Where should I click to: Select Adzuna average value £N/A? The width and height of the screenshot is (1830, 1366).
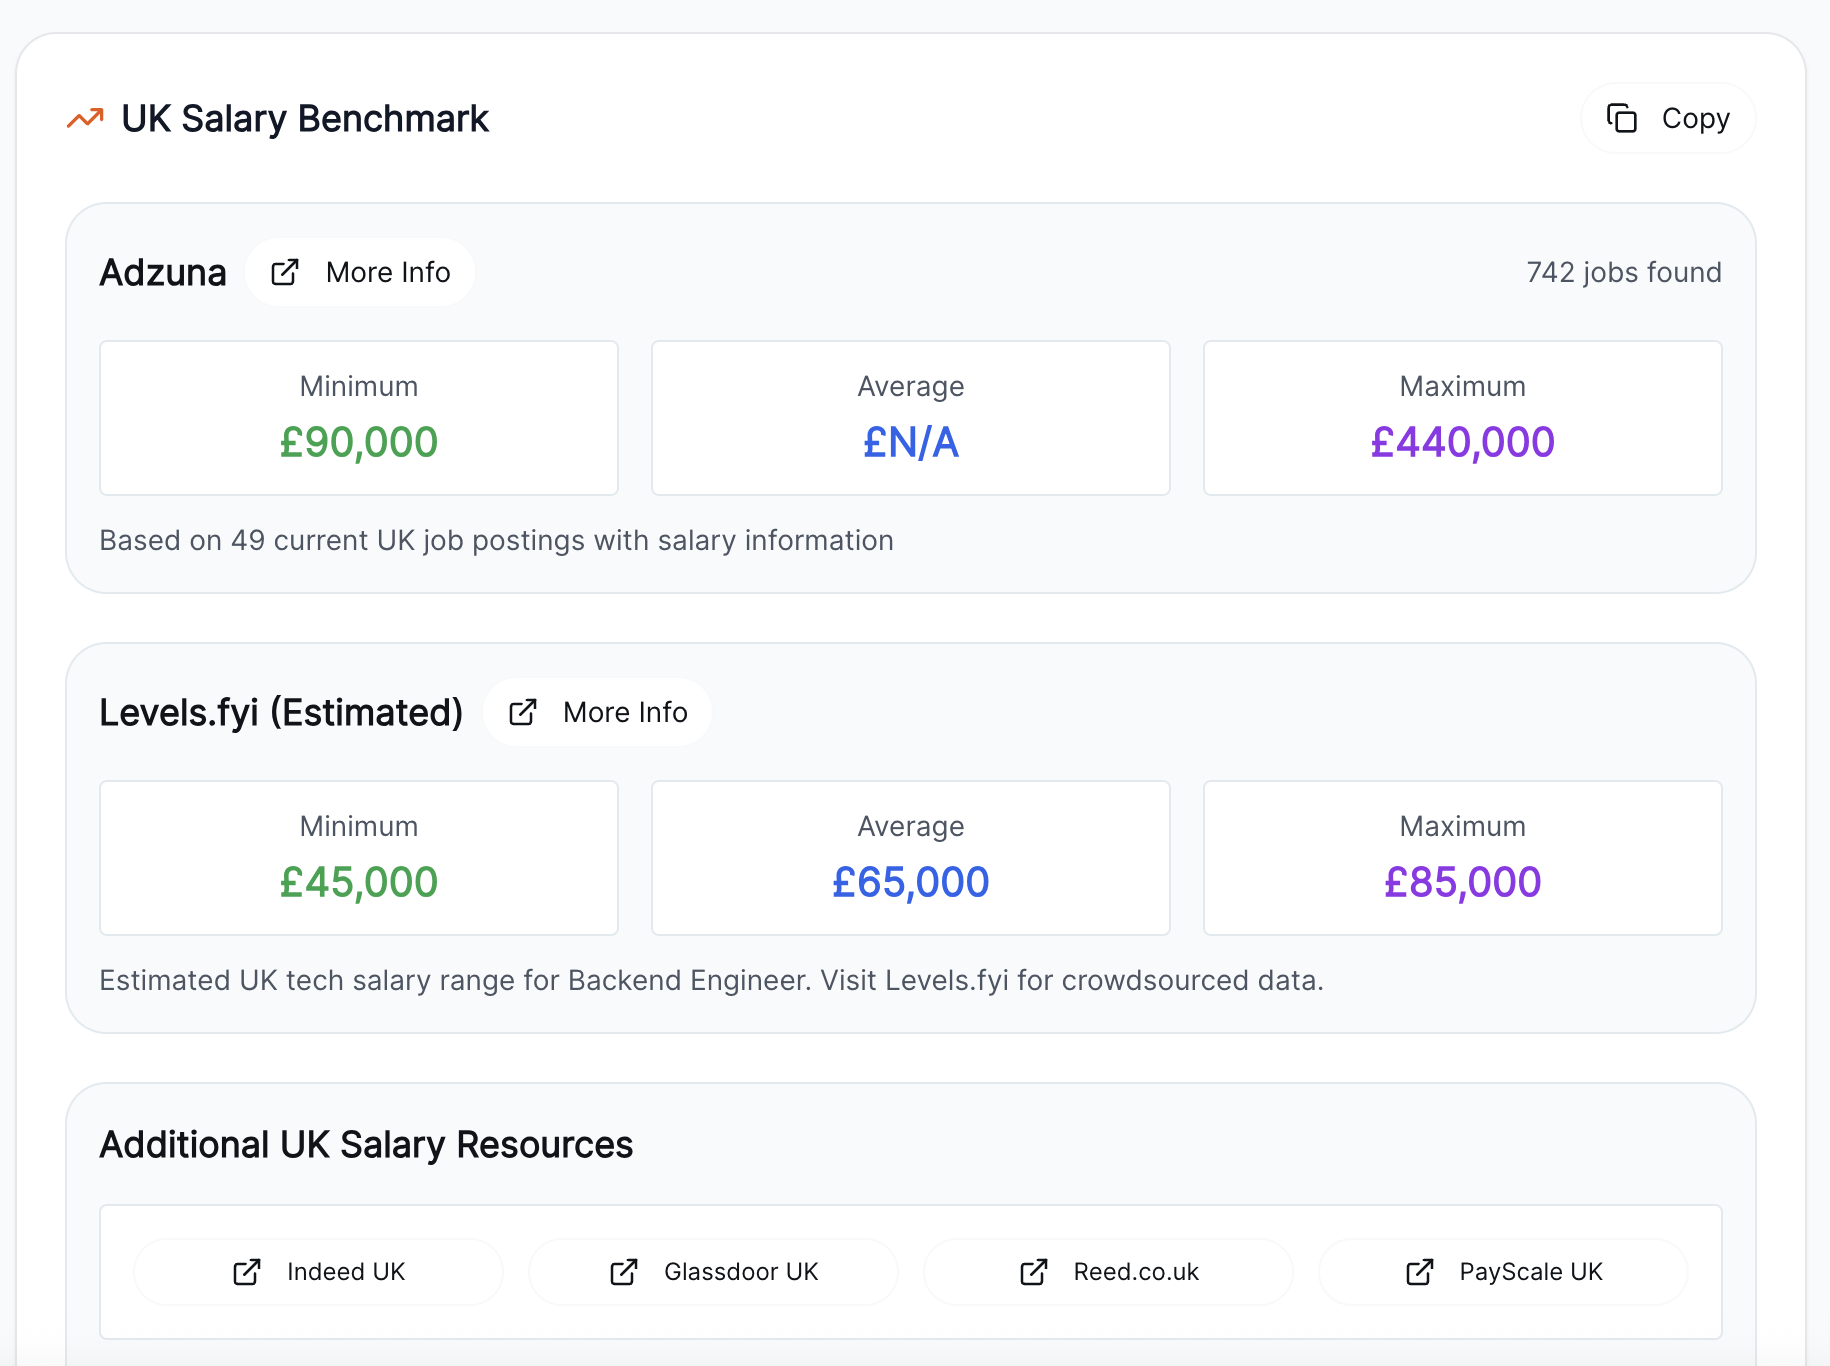point(911,442)
